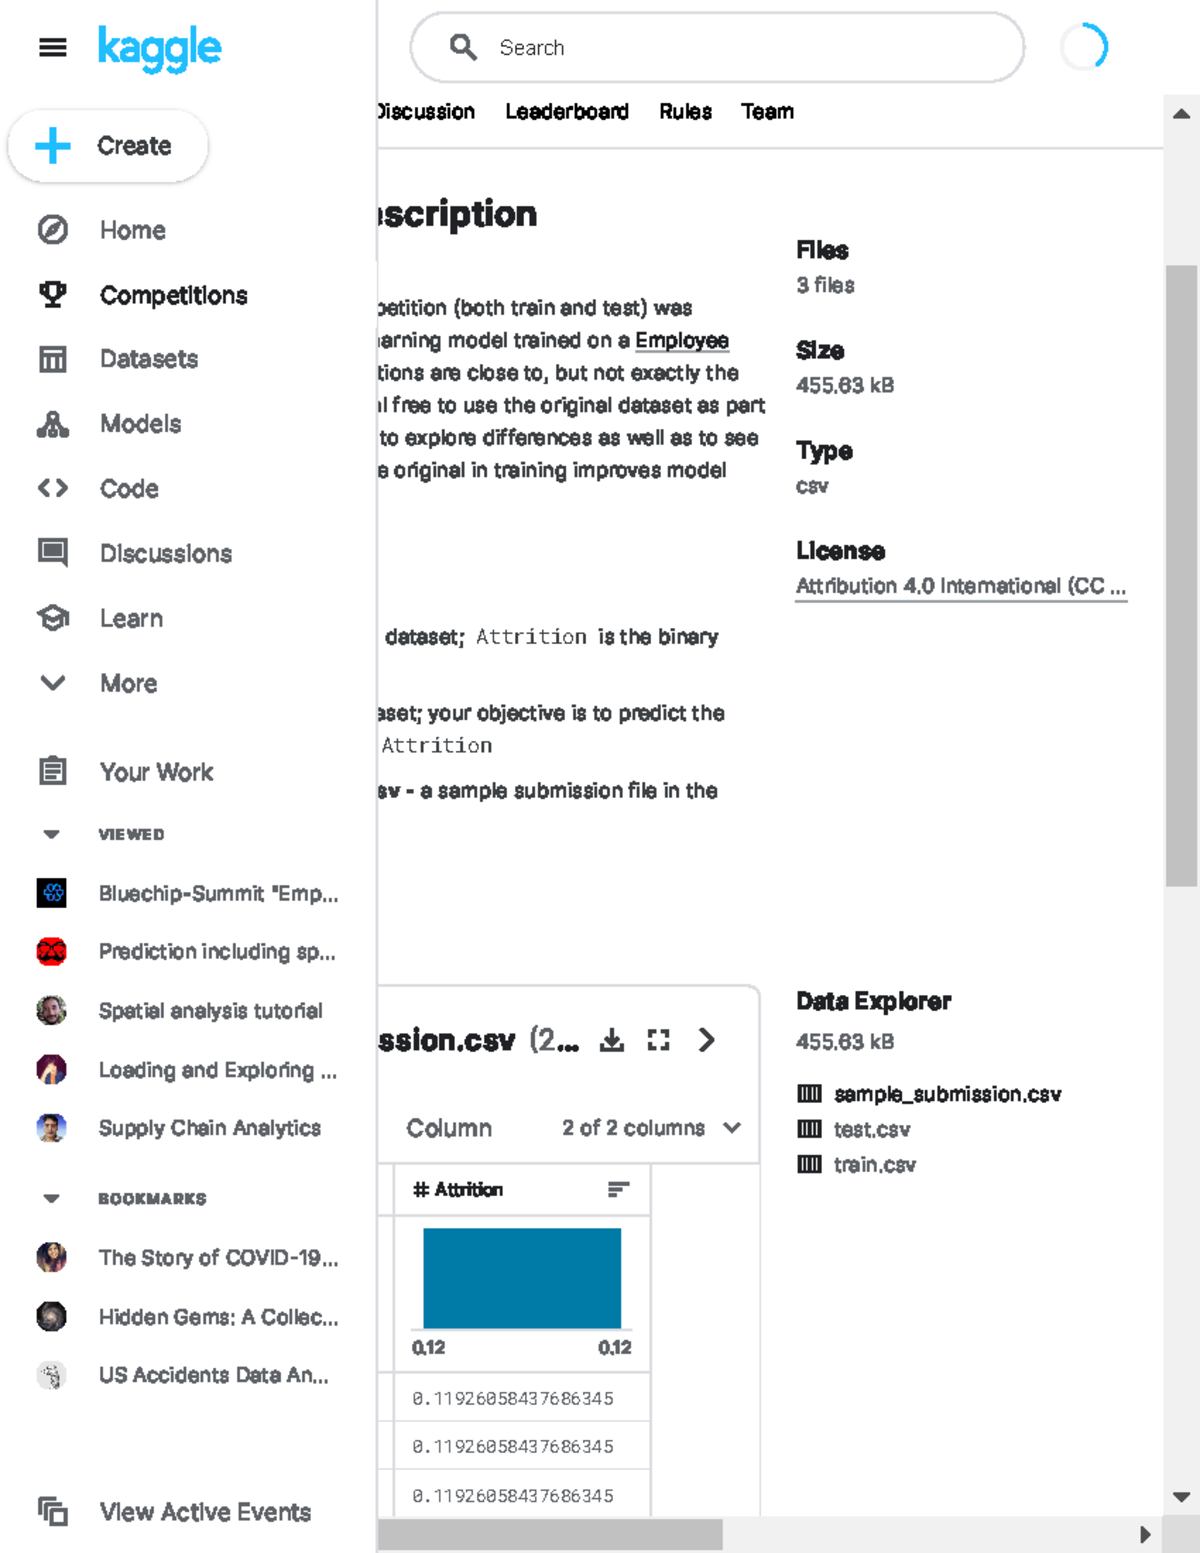Screen dimensions: 1200x1553
Task: Switch to the Rules tab
Action: [685, 111]
